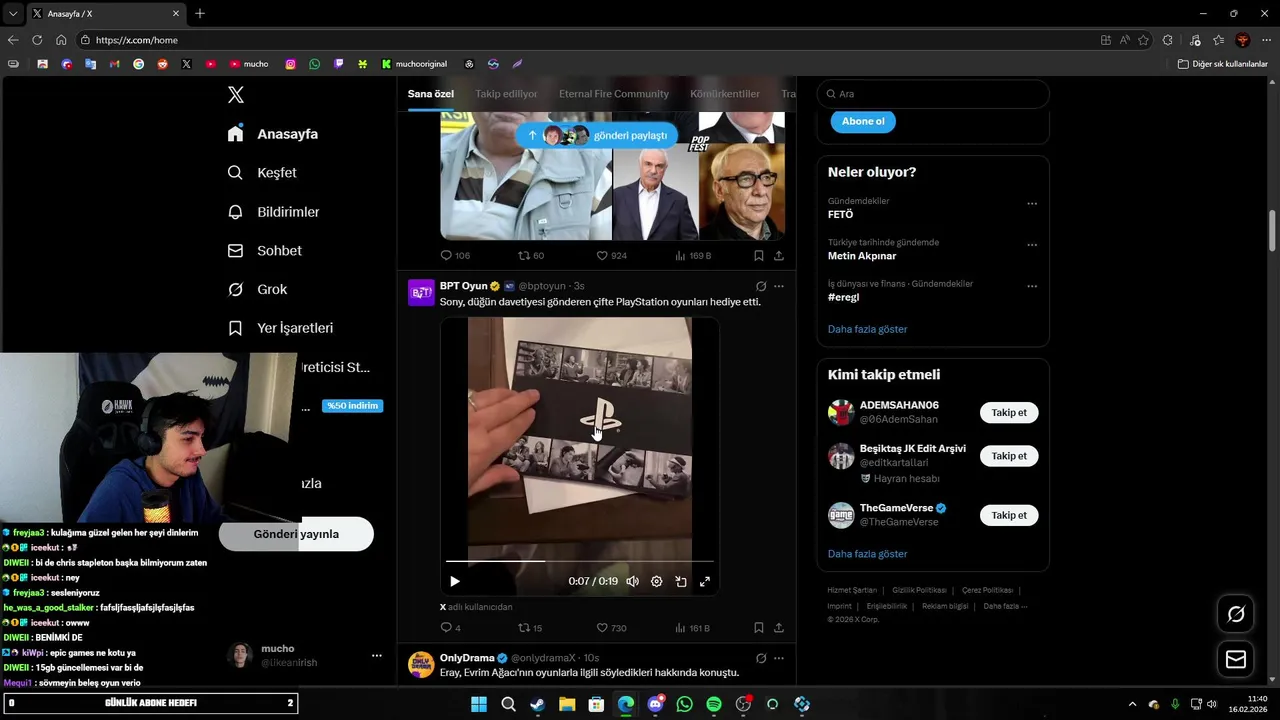Follow TheGameVerse with Takip et
Viewport: 1280px width, 720px height.
tap(1009, 515)
